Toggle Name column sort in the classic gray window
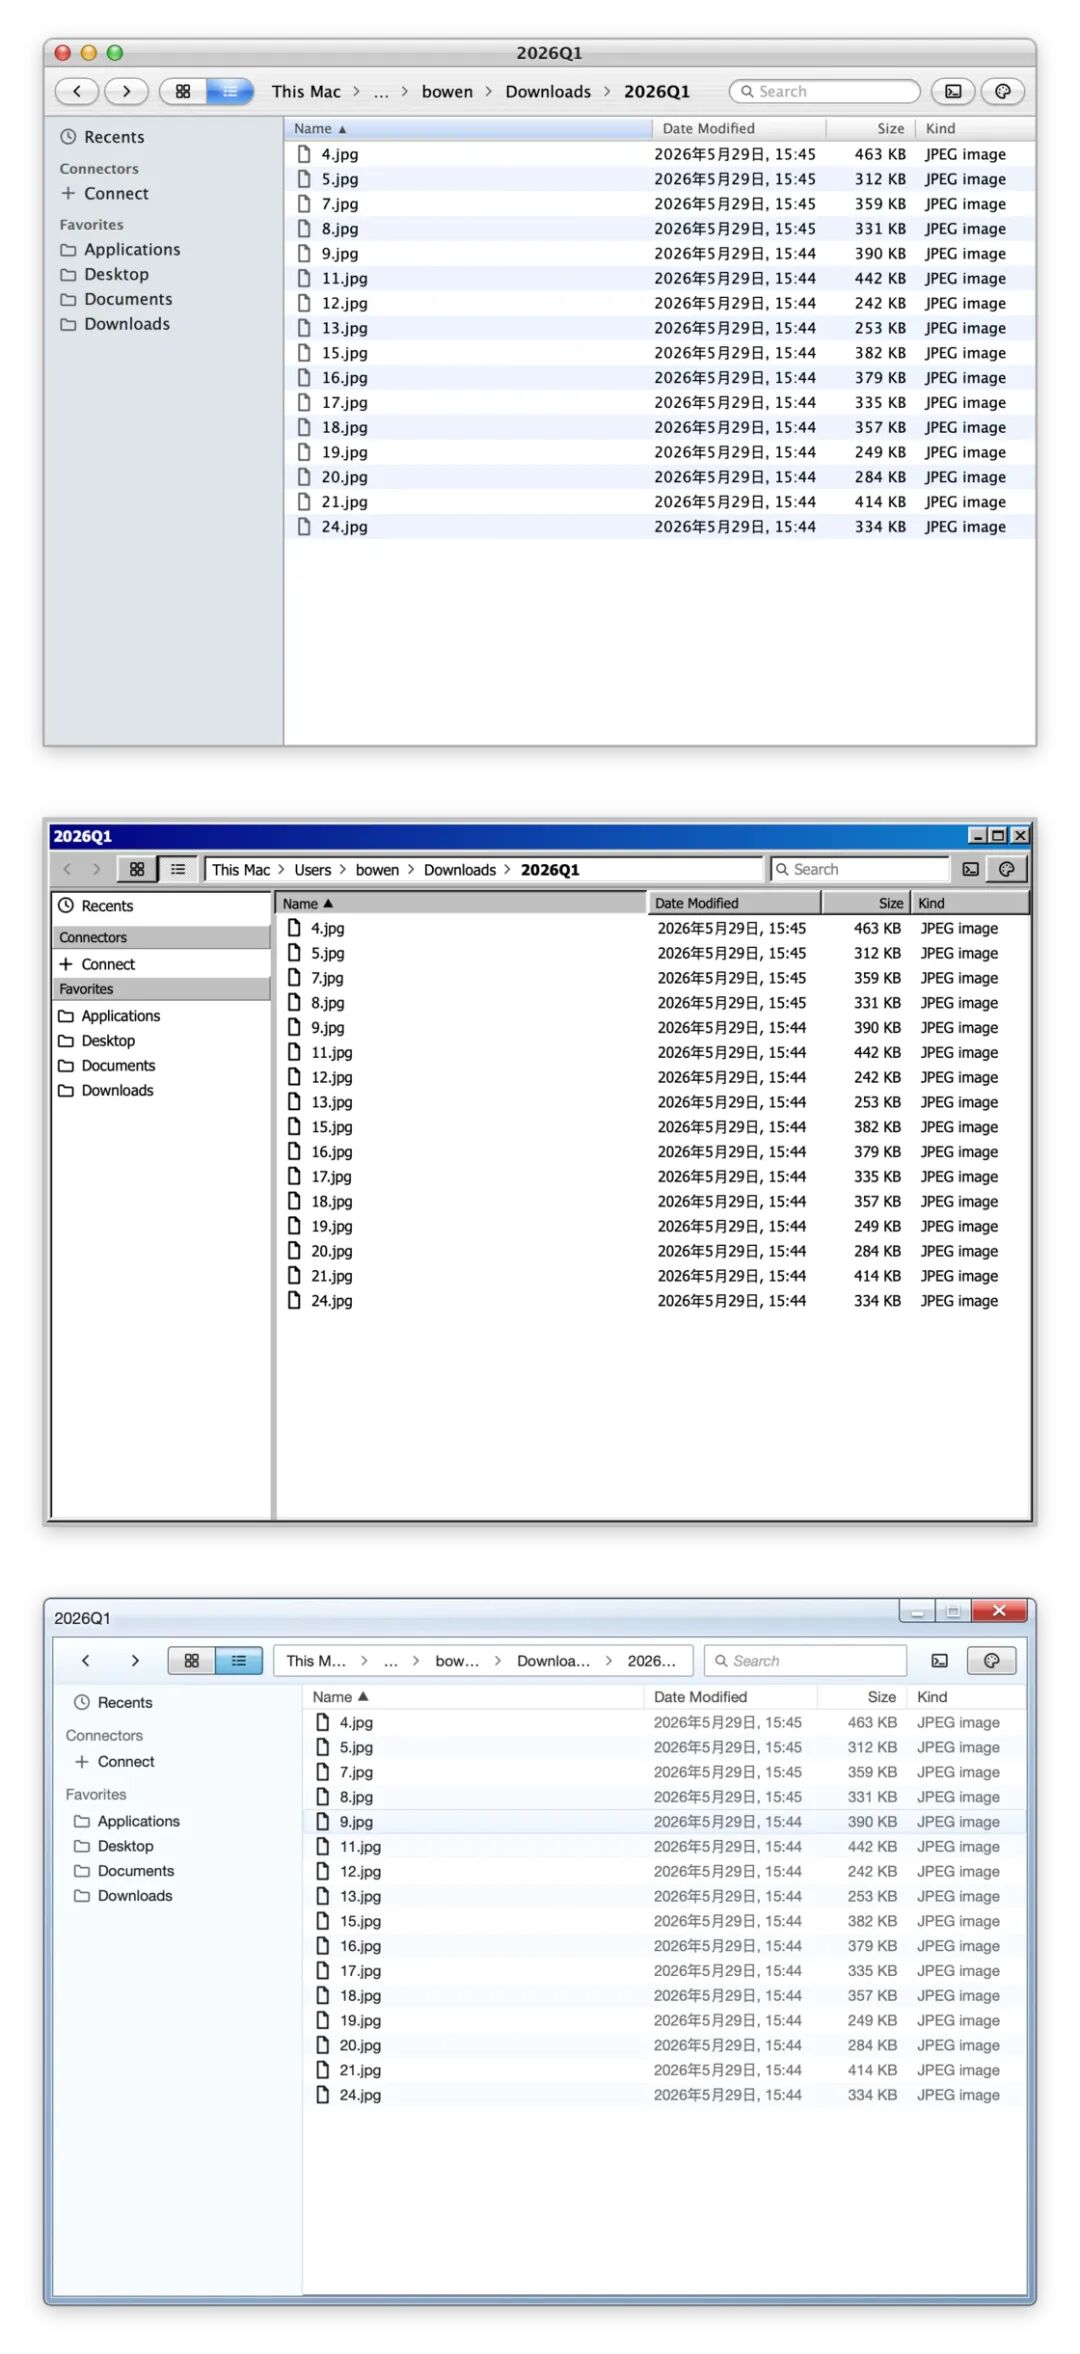This screenshot has width=1080, height=2354. [461, 903]
